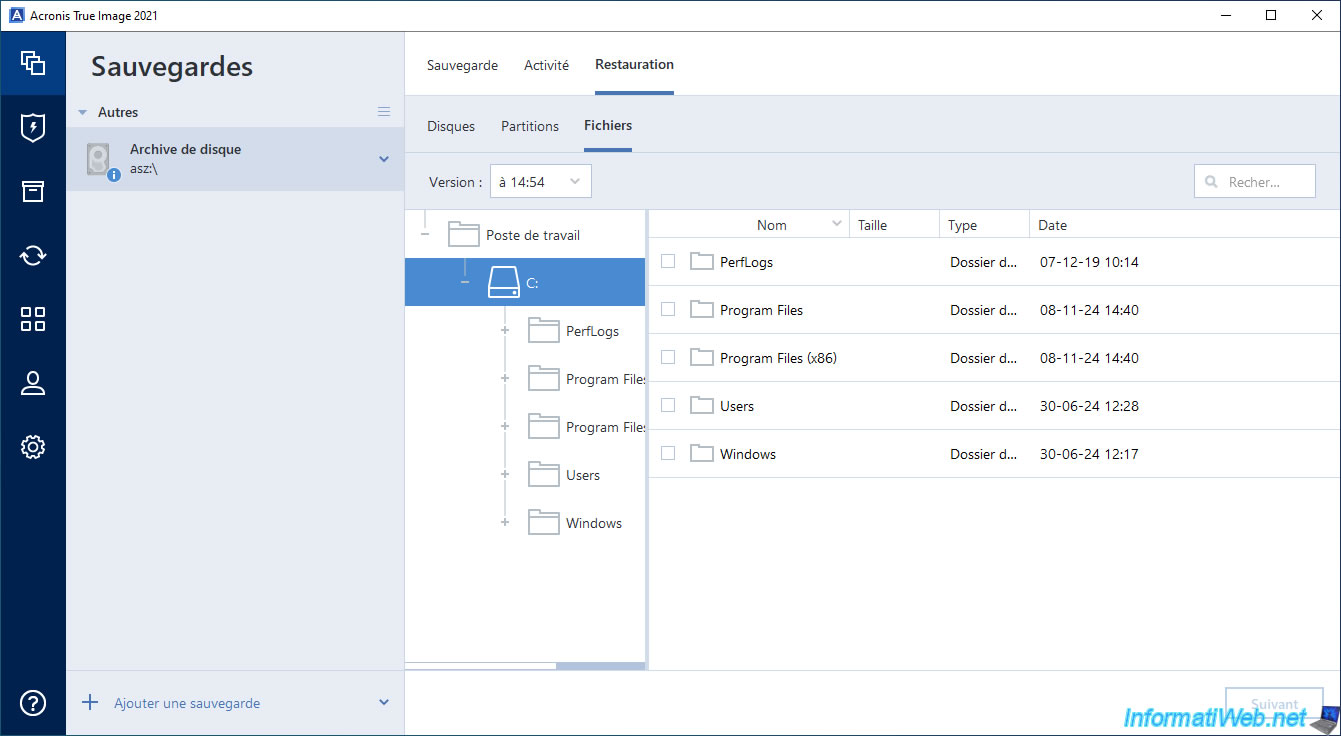Check the PerfLogs folder checkbox
Viewport: 1341px width, 736px height.
click(668, 261)
